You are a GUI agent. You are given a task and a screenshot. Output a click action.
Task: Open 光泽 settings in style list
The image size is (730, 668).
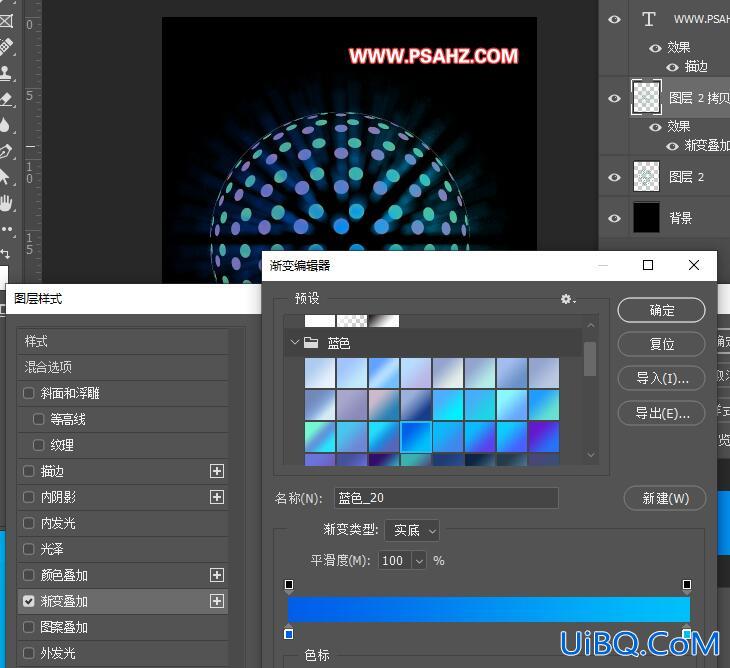(x=122, y=549)
